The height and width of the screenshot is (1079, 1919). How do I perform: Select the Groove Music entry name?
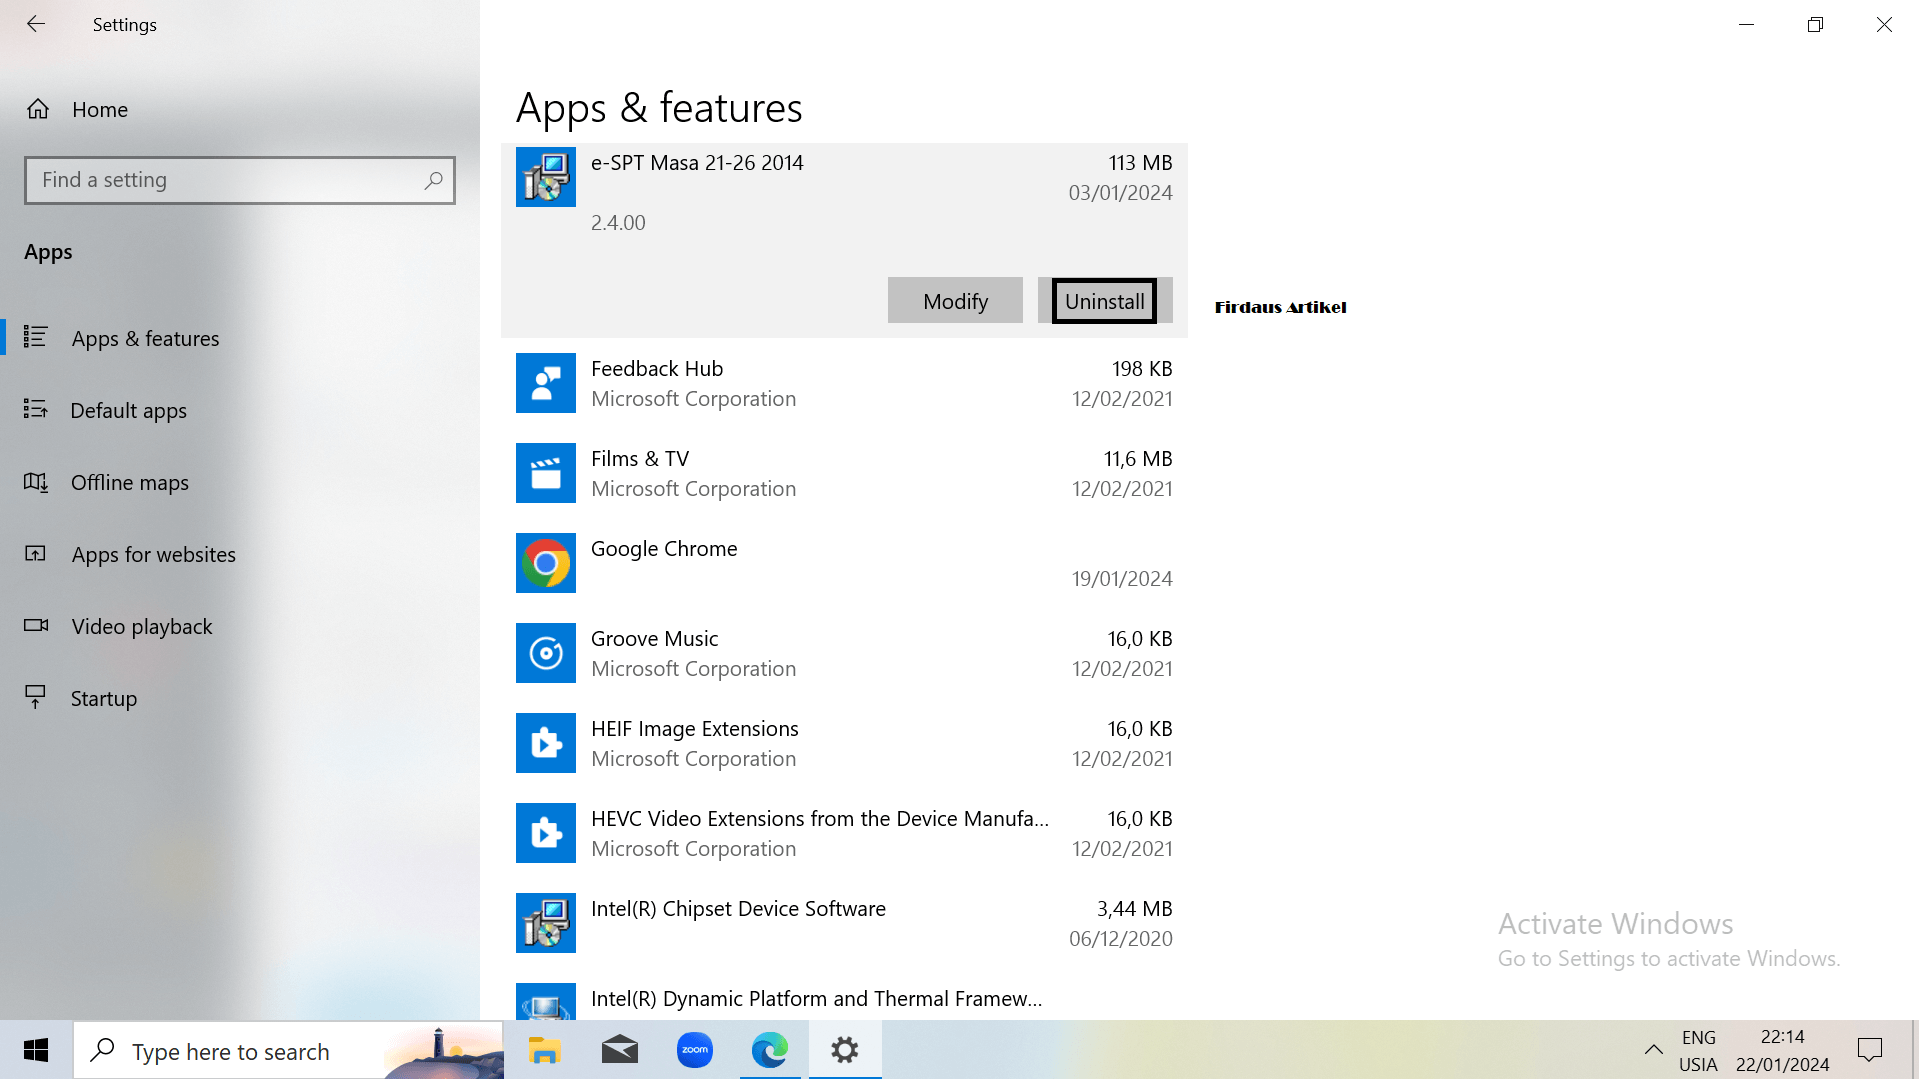coord(654,639)
